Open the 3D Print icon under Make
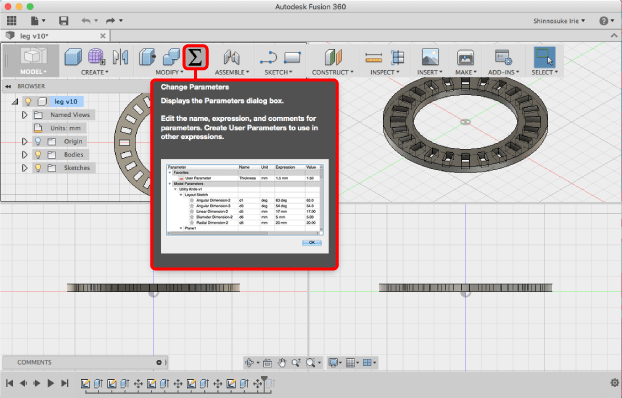 tap(465, 58)
